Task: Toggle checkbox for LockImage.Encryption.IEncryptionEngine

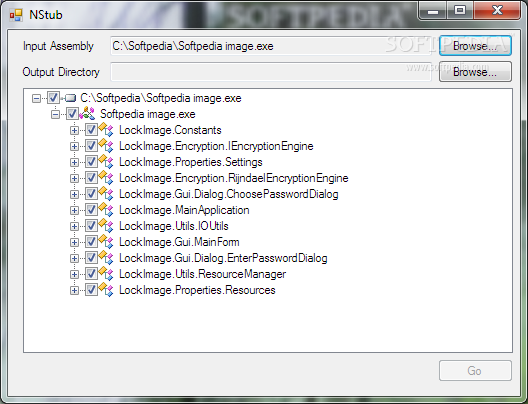Action: (91, 146)
